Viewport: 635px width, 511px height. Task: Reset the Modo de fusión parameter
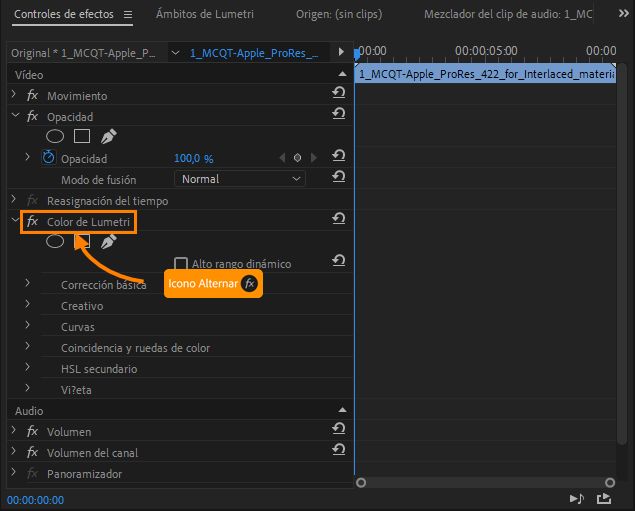point(339,177)
